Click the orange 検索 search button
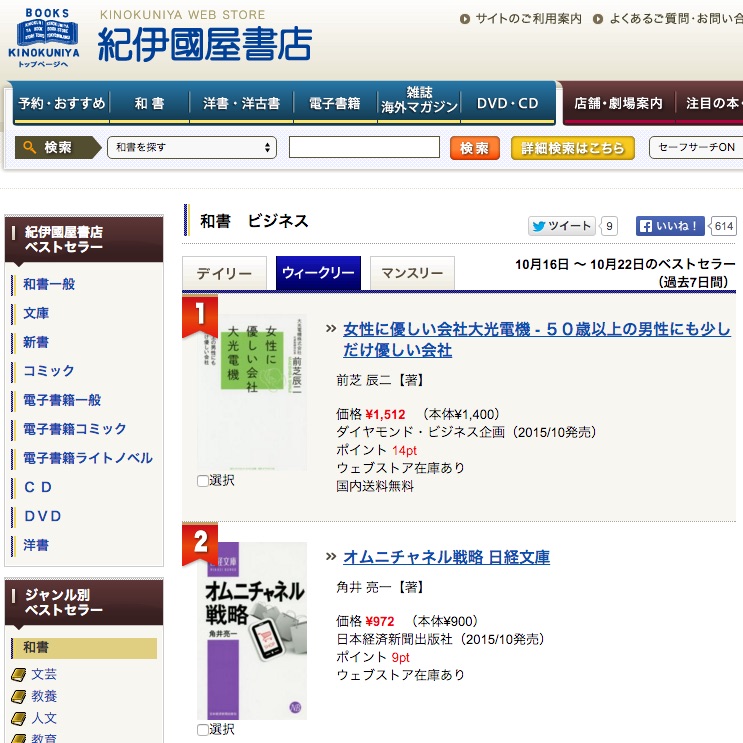 tap(474, 148)
